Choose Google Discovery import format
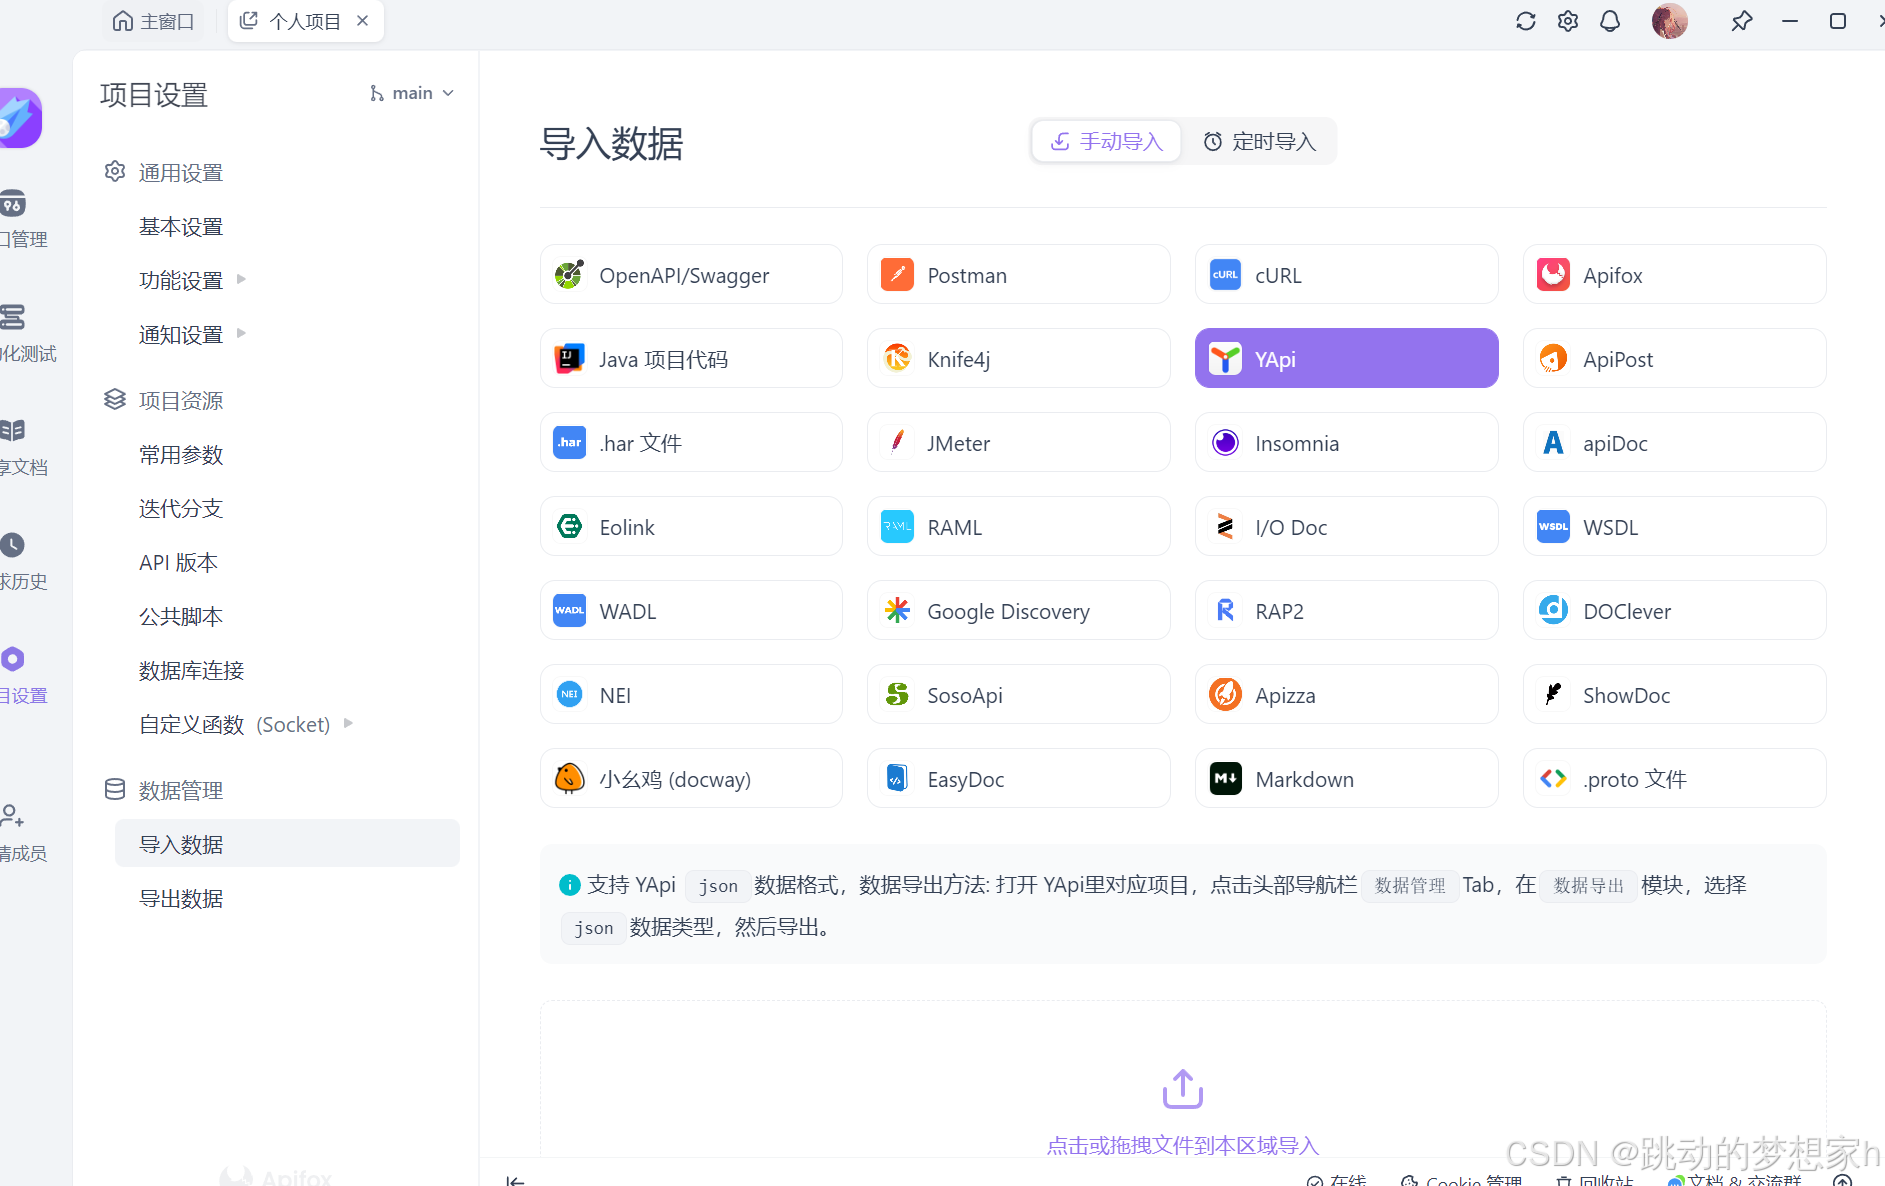This screenshot has width=1885, height=1186. point(1019,611)
